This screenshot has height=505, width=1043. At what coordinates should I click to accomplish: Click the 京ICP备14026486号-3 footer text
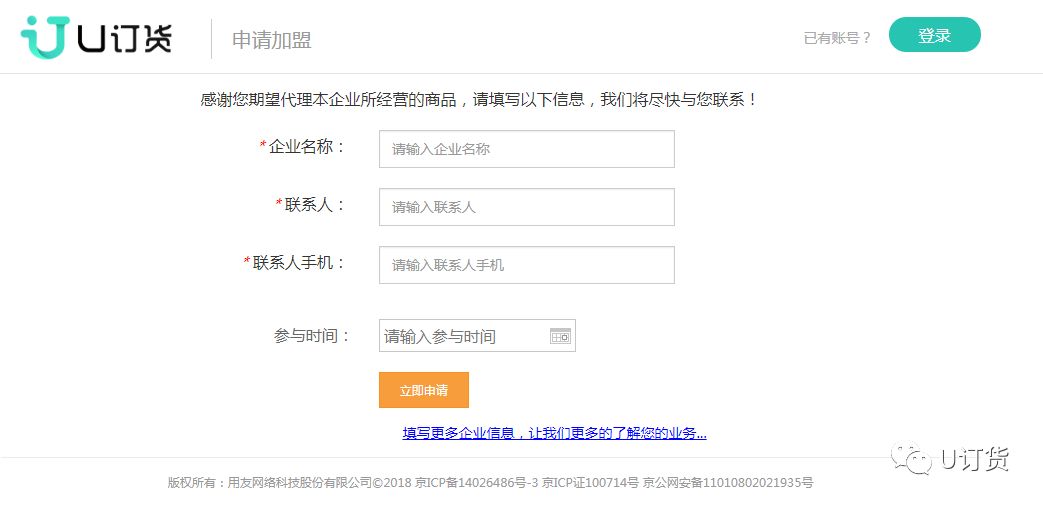(476, 482)
